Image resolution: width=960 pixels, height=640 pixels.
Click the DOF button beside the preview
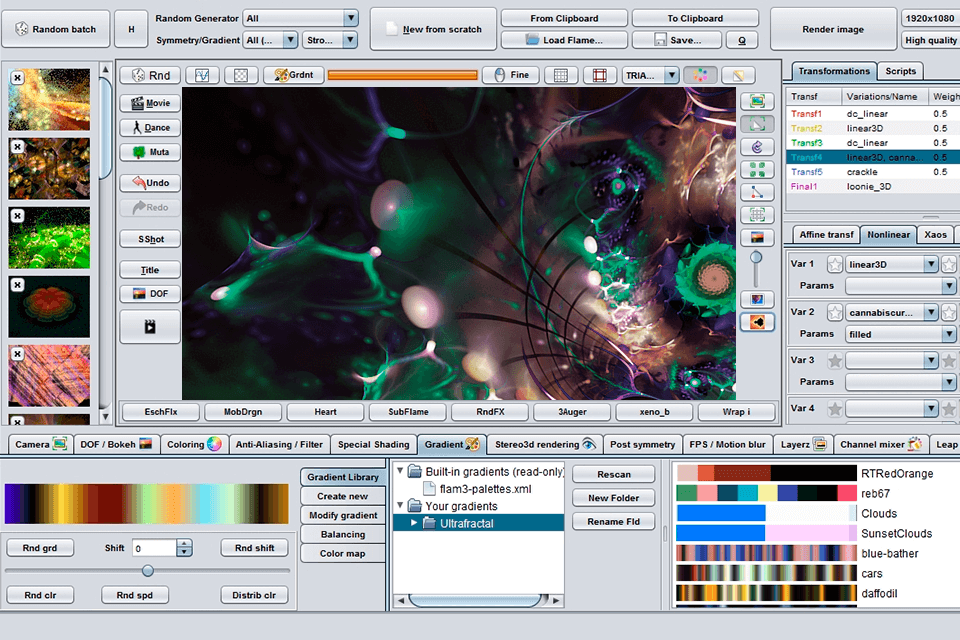tap(150, 294)
